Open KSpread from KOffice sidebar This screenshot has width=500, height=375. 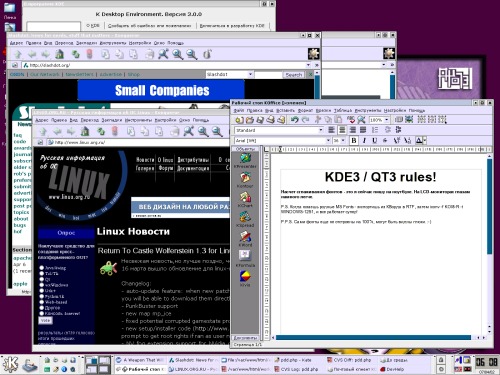(x=245, y=220)
